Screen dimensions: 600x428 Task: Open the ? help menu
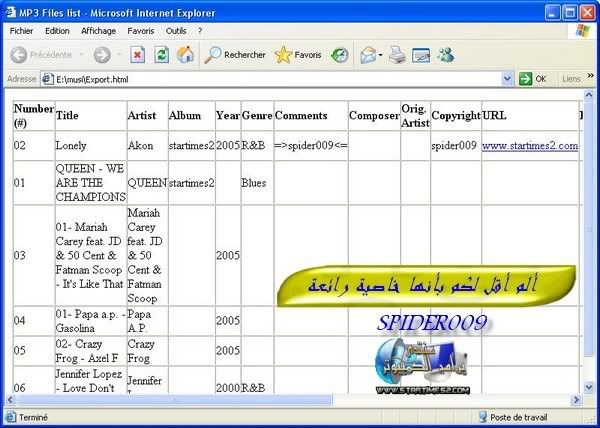pos(200,31)
